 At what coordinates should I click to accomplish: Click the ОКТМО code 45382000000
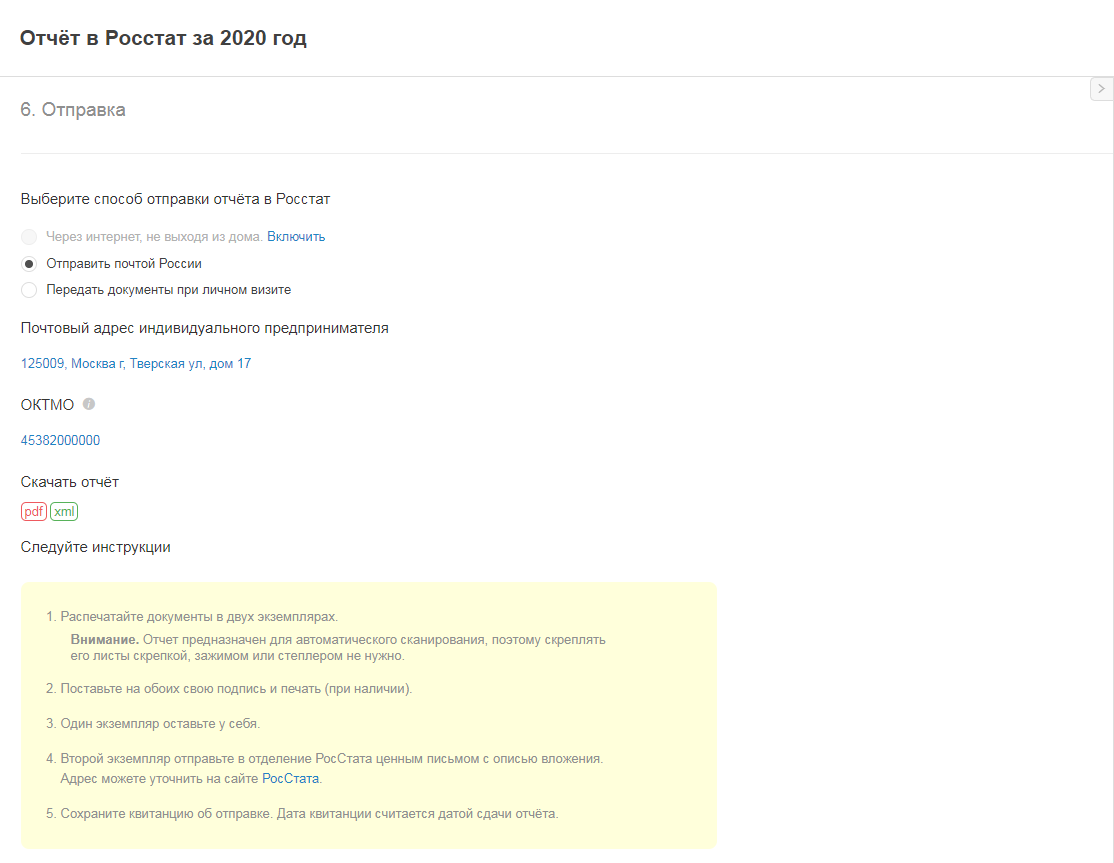[60, 440]
